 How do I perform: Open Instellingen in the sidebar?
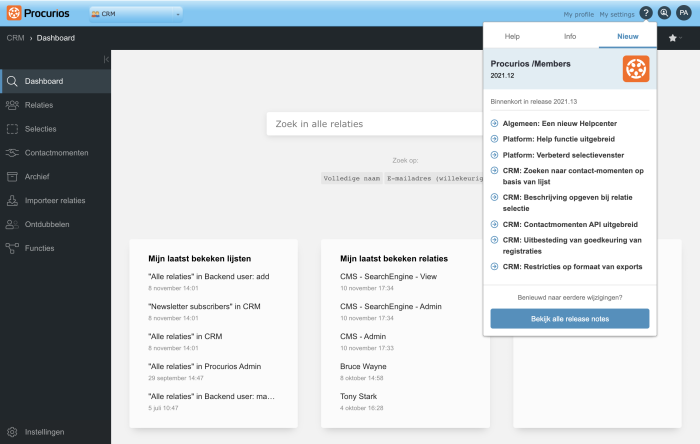55,432
